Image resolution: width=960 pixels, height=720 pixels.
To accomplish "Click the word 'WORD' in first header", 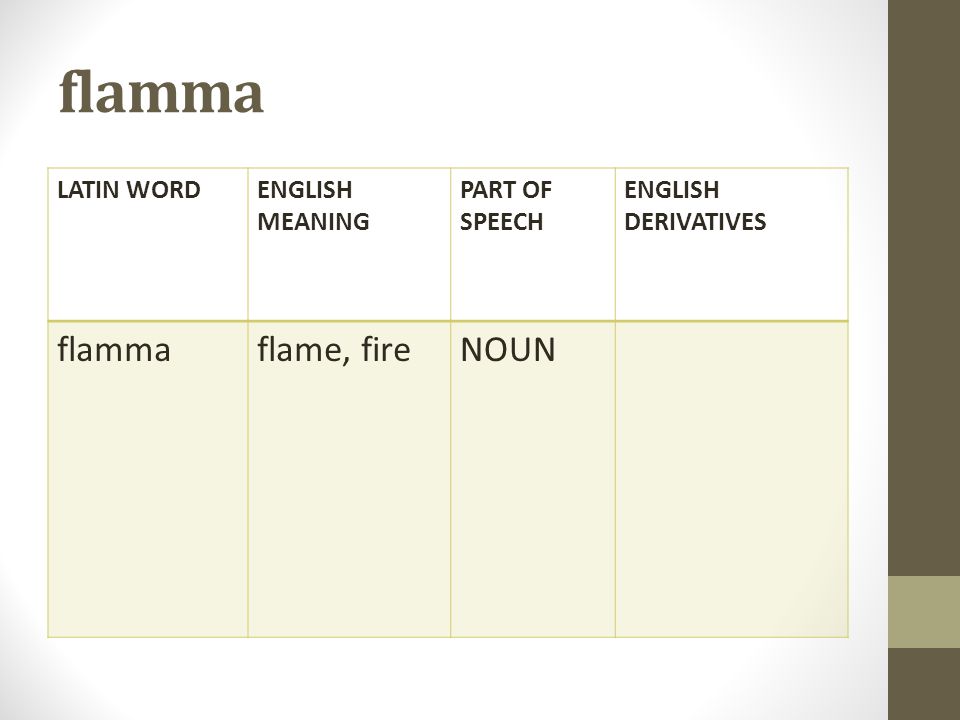I will [163, 190].
